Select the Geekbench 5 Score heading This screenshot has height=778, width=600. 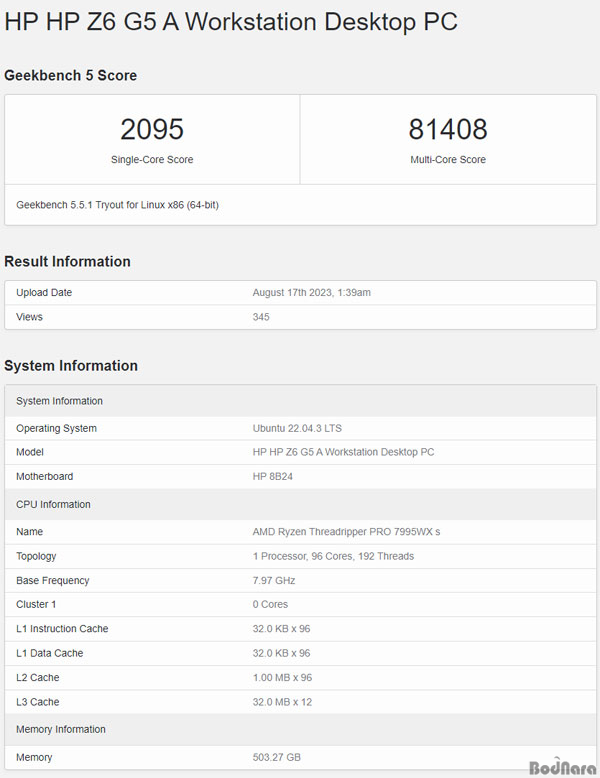click(70, 75)
